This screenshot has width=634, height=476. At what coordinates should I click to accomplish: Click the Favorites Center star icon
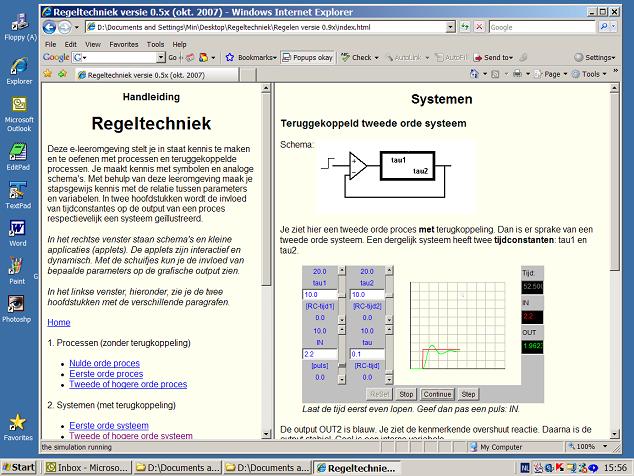pyautogui.click(x=48, y=74)
